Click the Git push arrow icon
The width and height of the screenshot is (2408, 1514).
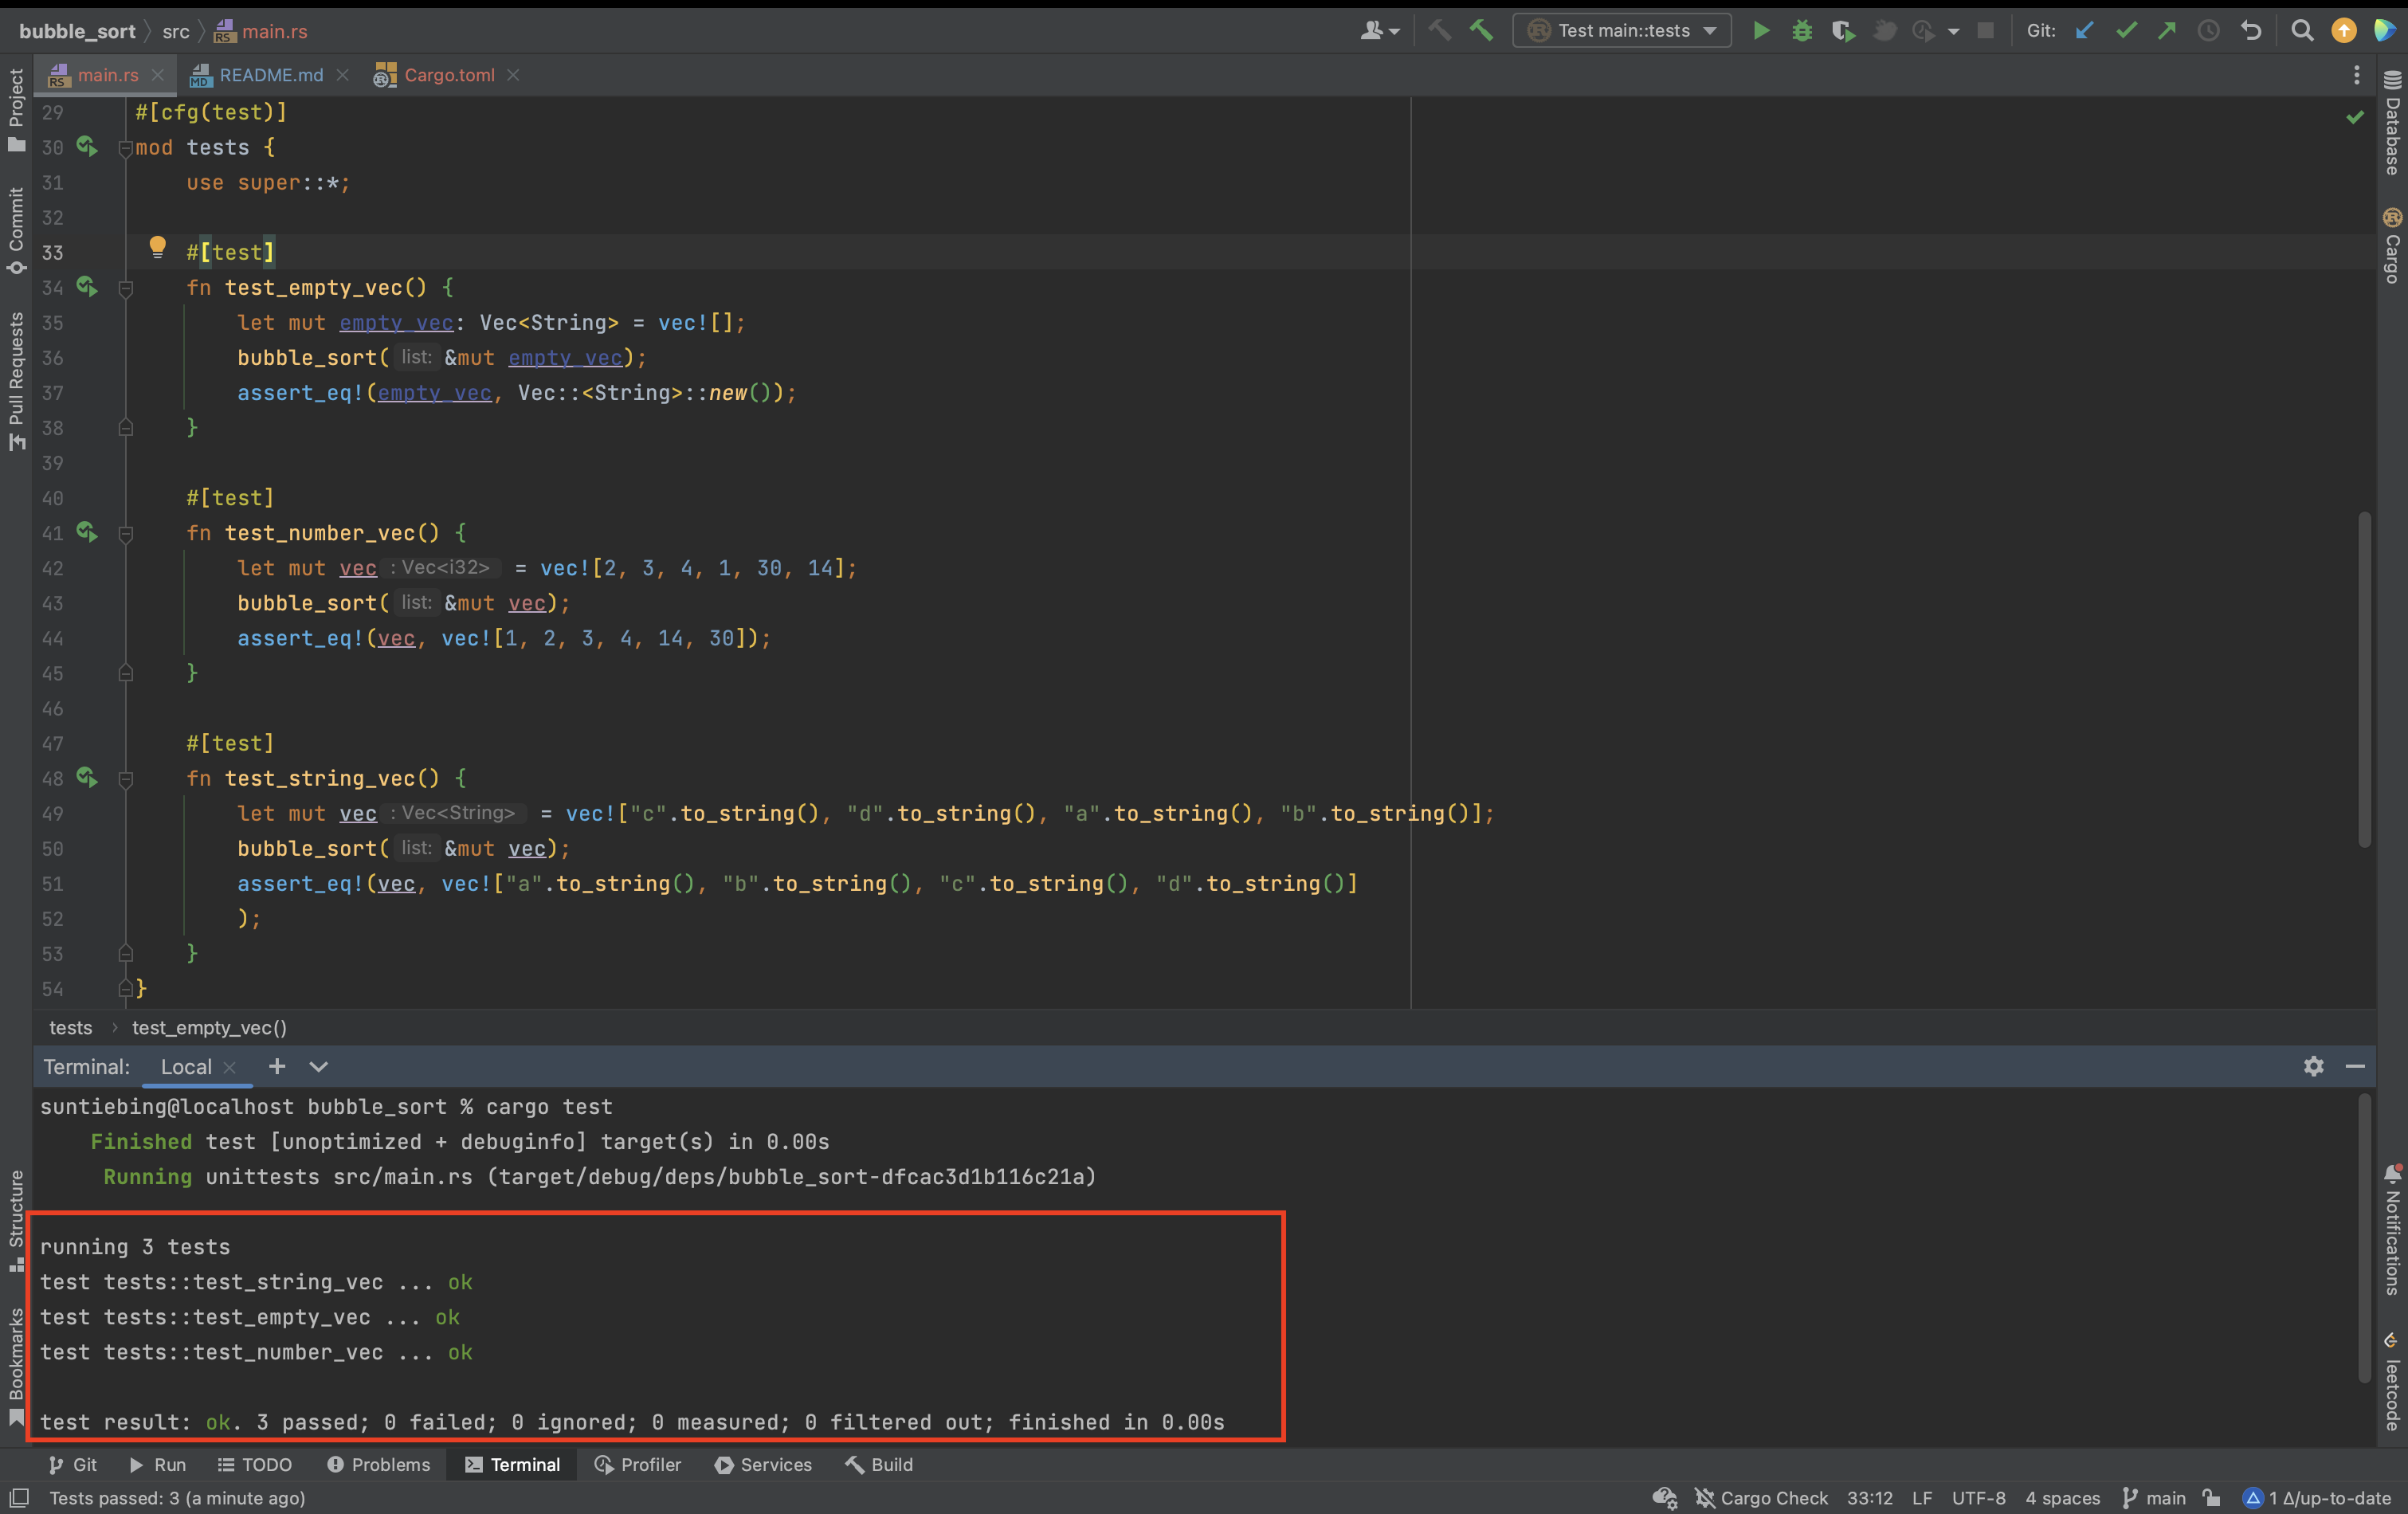(x=2167, y=31)
